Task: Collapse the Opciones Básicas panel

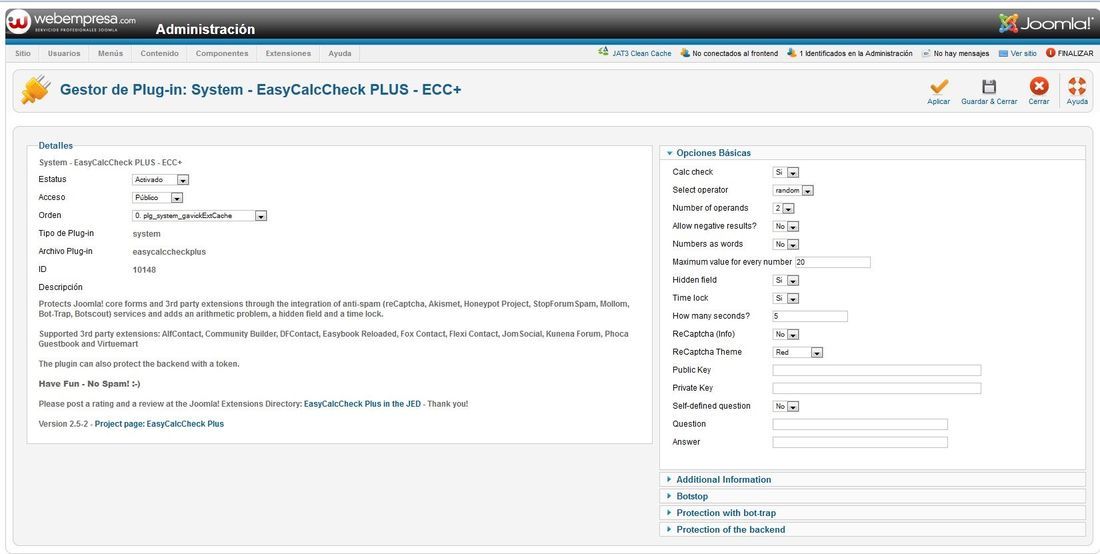Action: coord(872,153)
